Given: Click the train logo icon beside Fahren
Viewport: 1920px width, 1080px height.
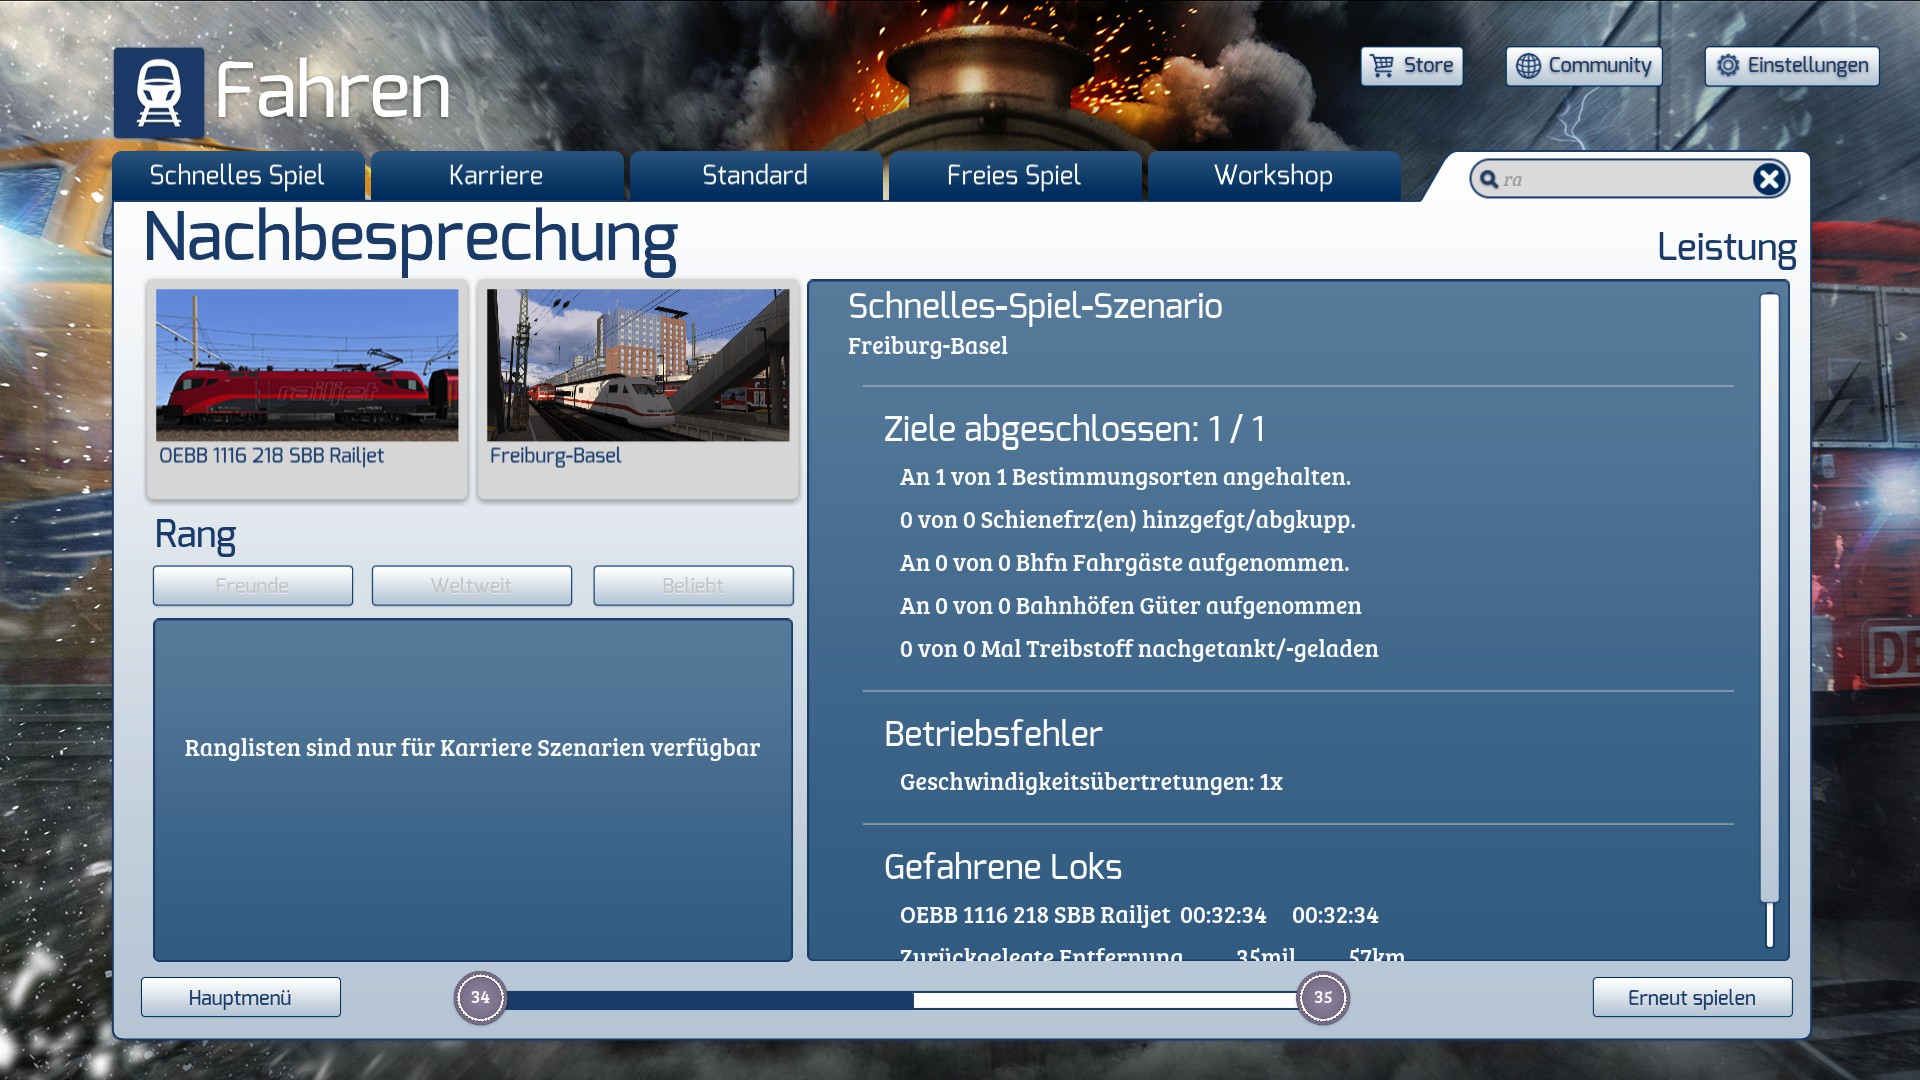Looking at the screenshot, I should [x=158, y=92].
